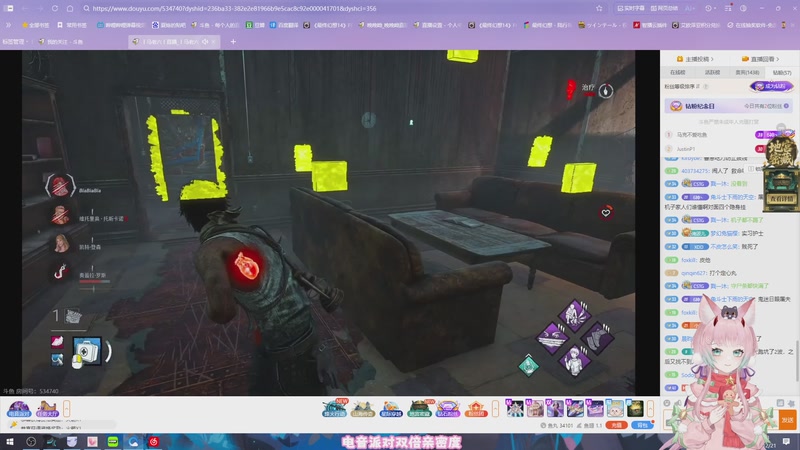
Task: Open the browser main menu icon
Action: 728,9
